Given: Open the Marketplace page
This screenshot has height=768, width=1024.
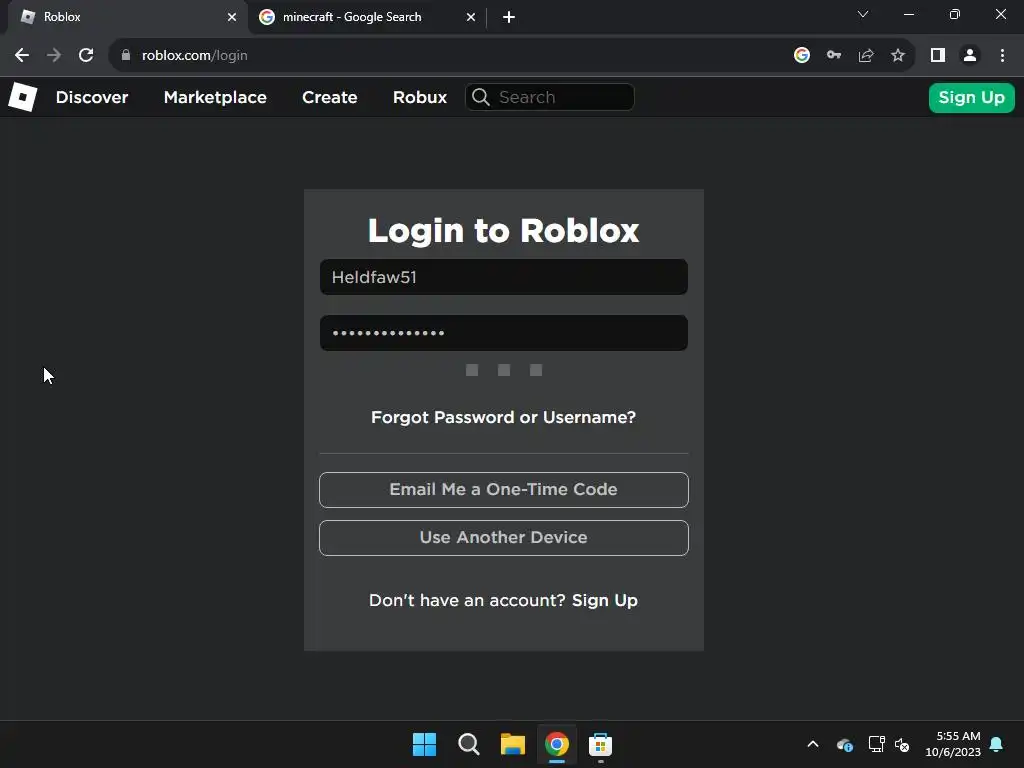Looking at the screenshot, I should (x=215, y=97).
